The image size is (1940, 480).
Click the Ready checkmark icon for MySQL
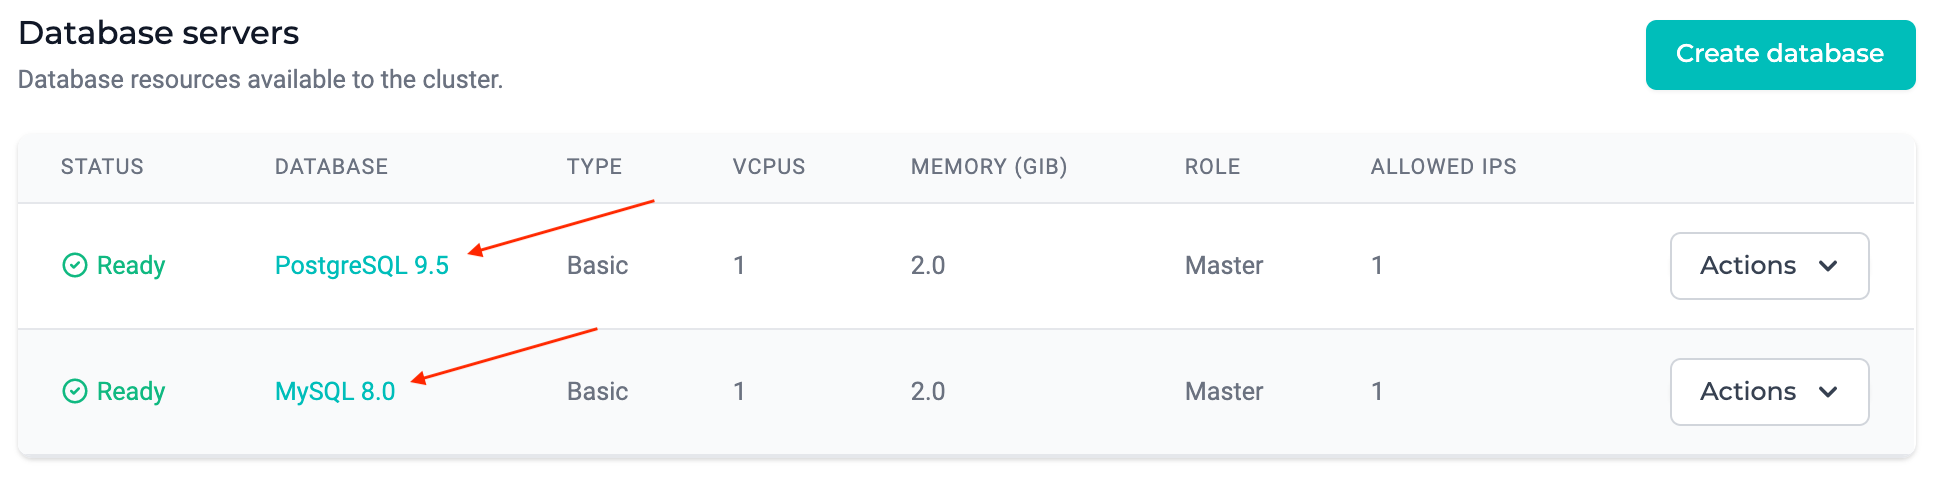click(75, 391)
